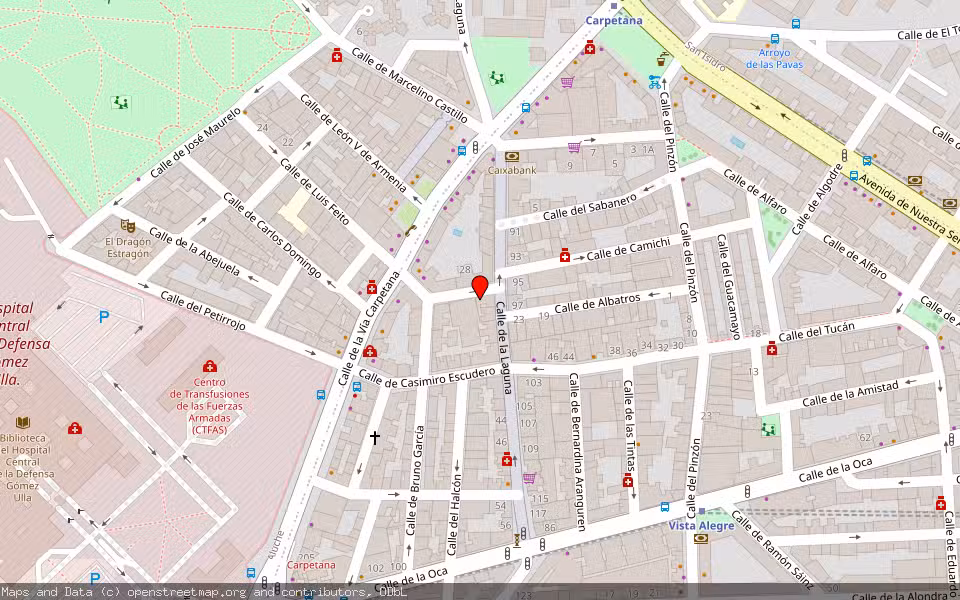
Task: Select the bus stop icon at Arroyo de las Pavas
Action: point(775,40)
